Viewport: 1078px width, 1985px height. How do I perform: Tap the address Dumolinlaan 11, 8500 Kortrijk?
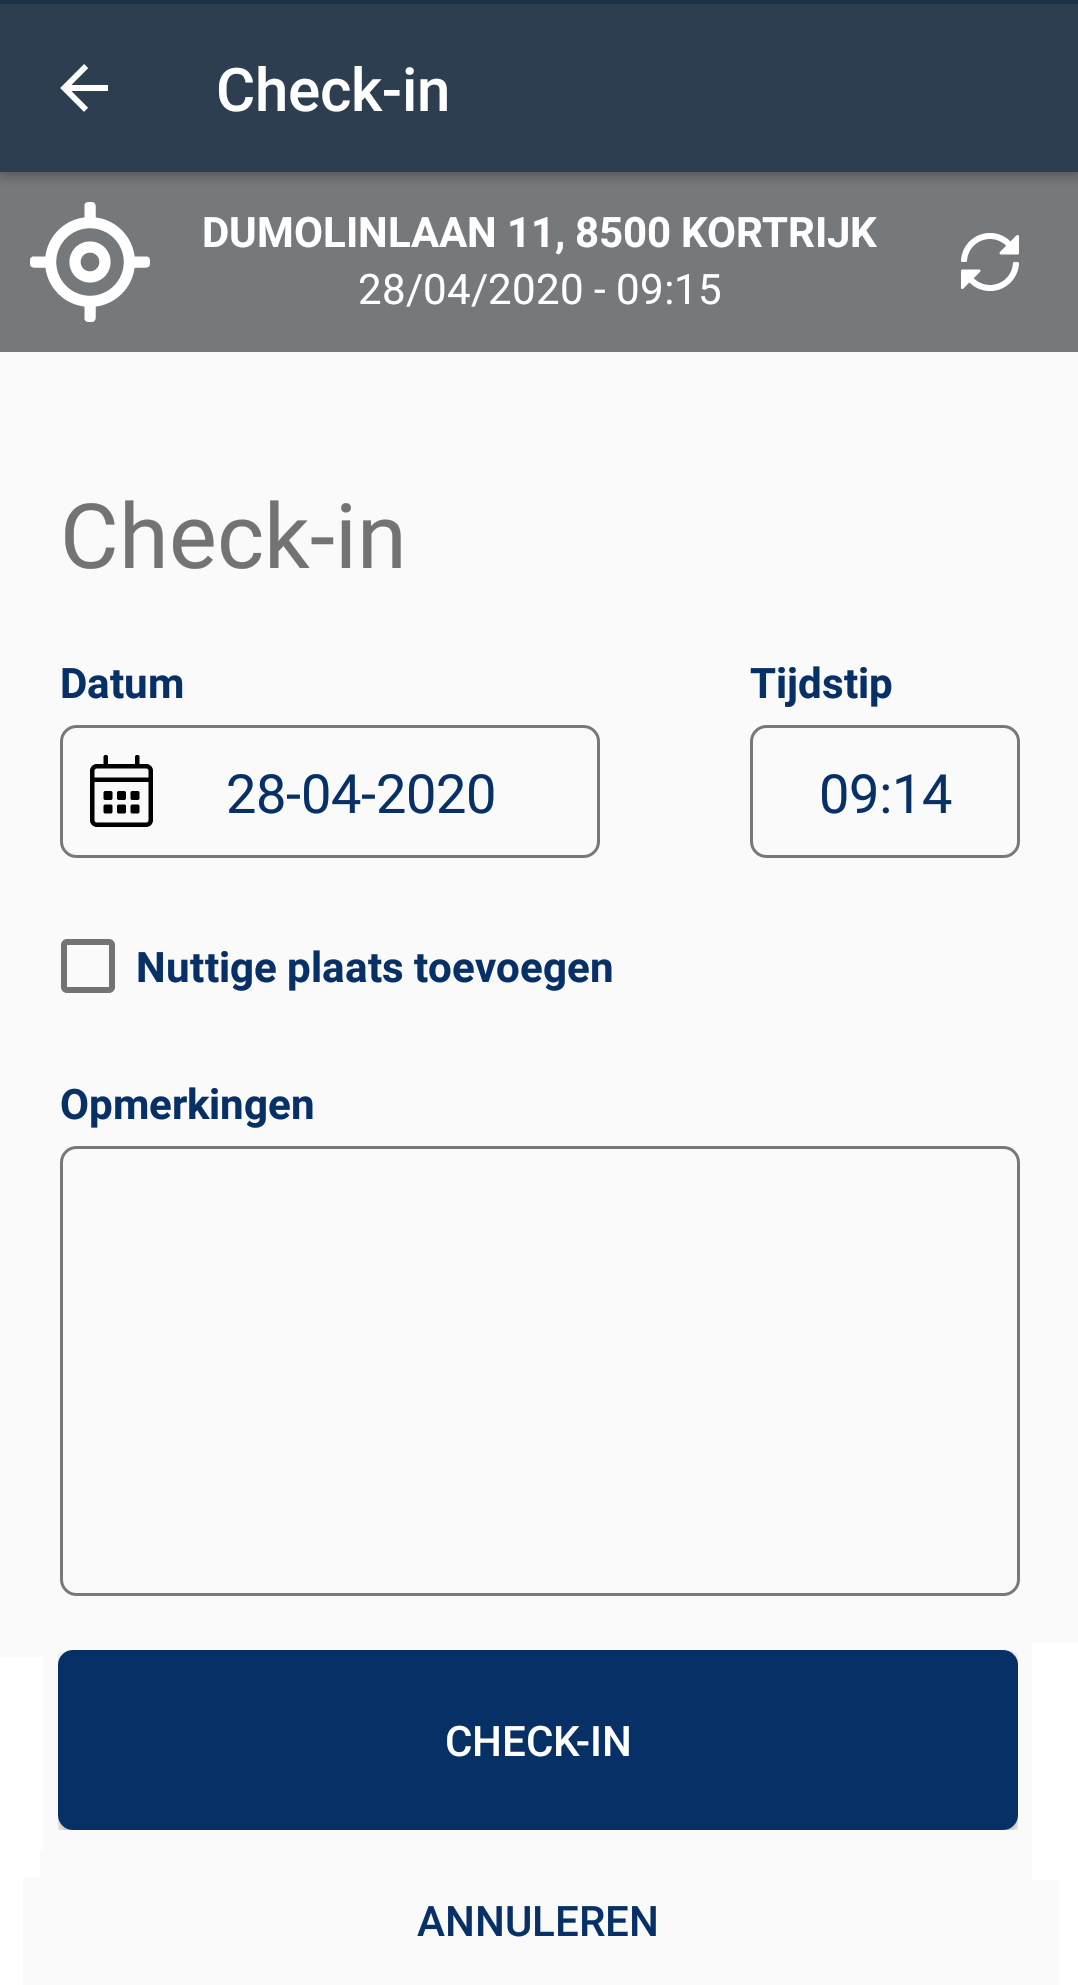[539, 233]
